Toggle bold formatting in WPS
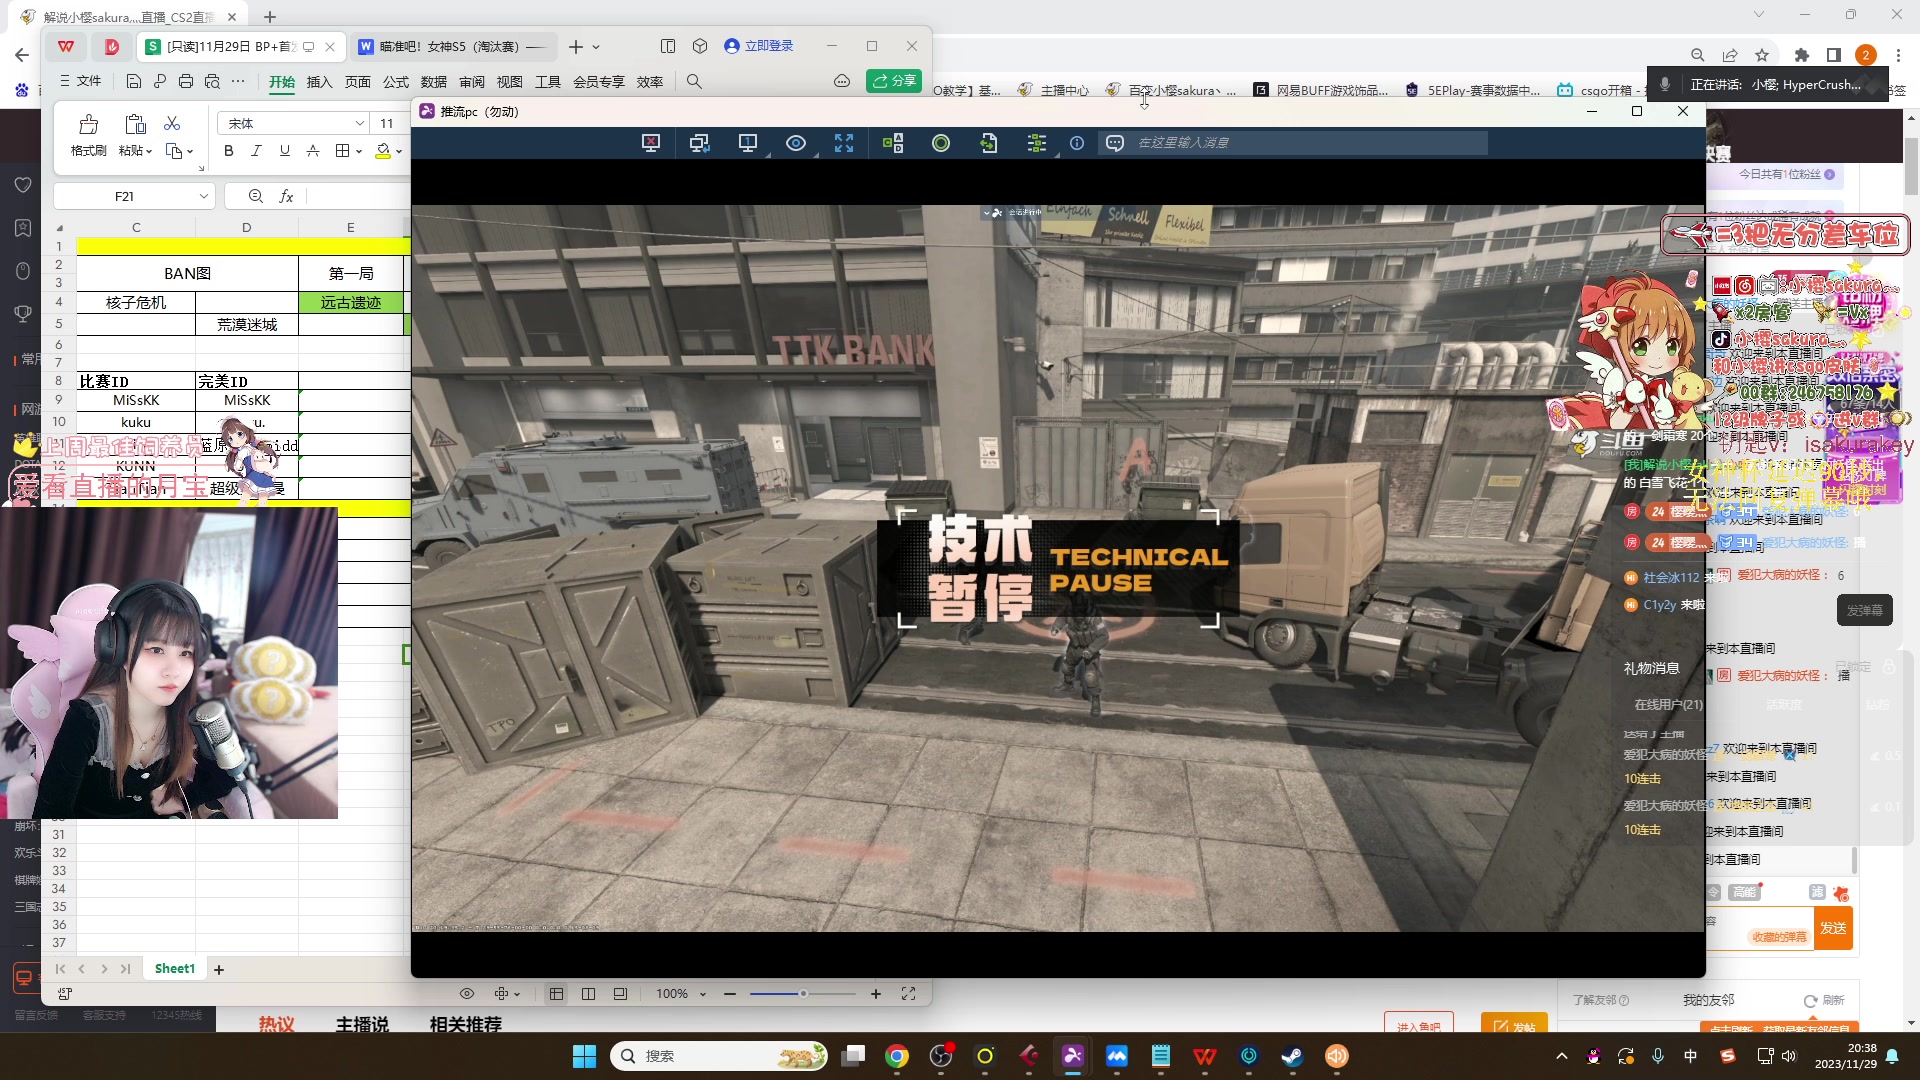 click(x=228, y=151)
